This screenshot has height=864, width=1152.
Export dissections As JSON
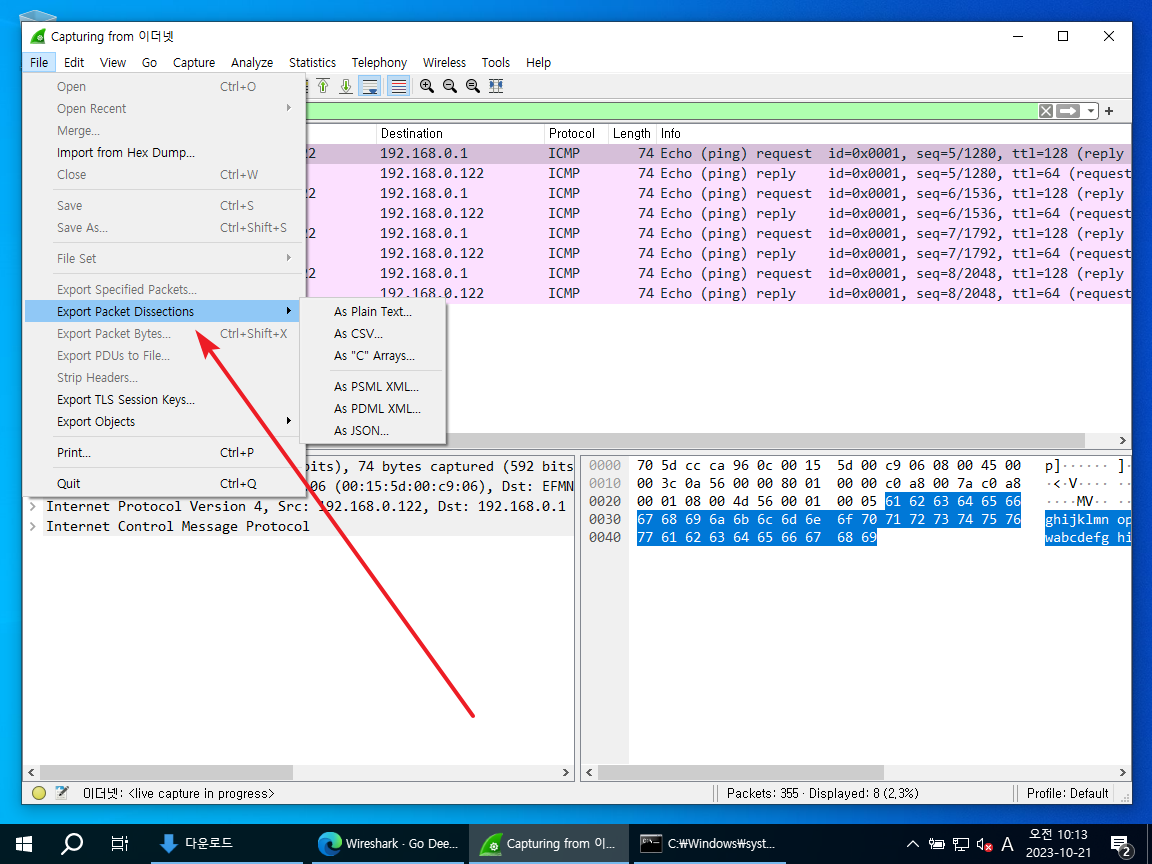pos(372,431)
